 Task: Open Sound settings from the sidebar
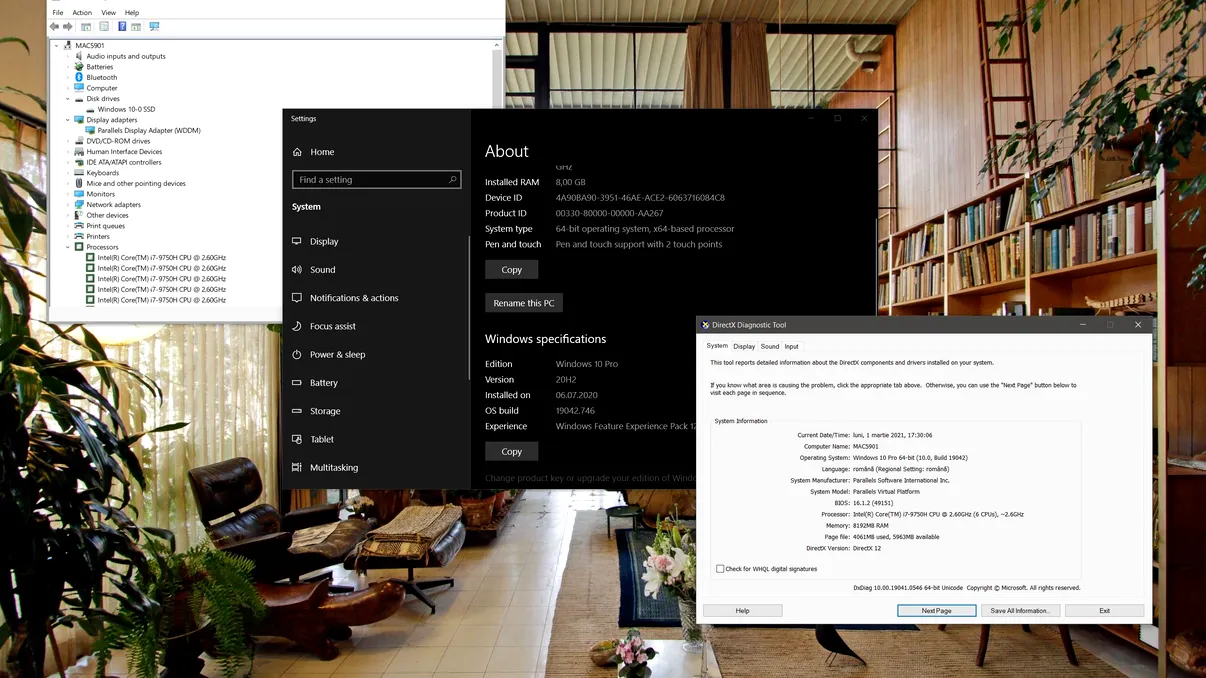320,269
